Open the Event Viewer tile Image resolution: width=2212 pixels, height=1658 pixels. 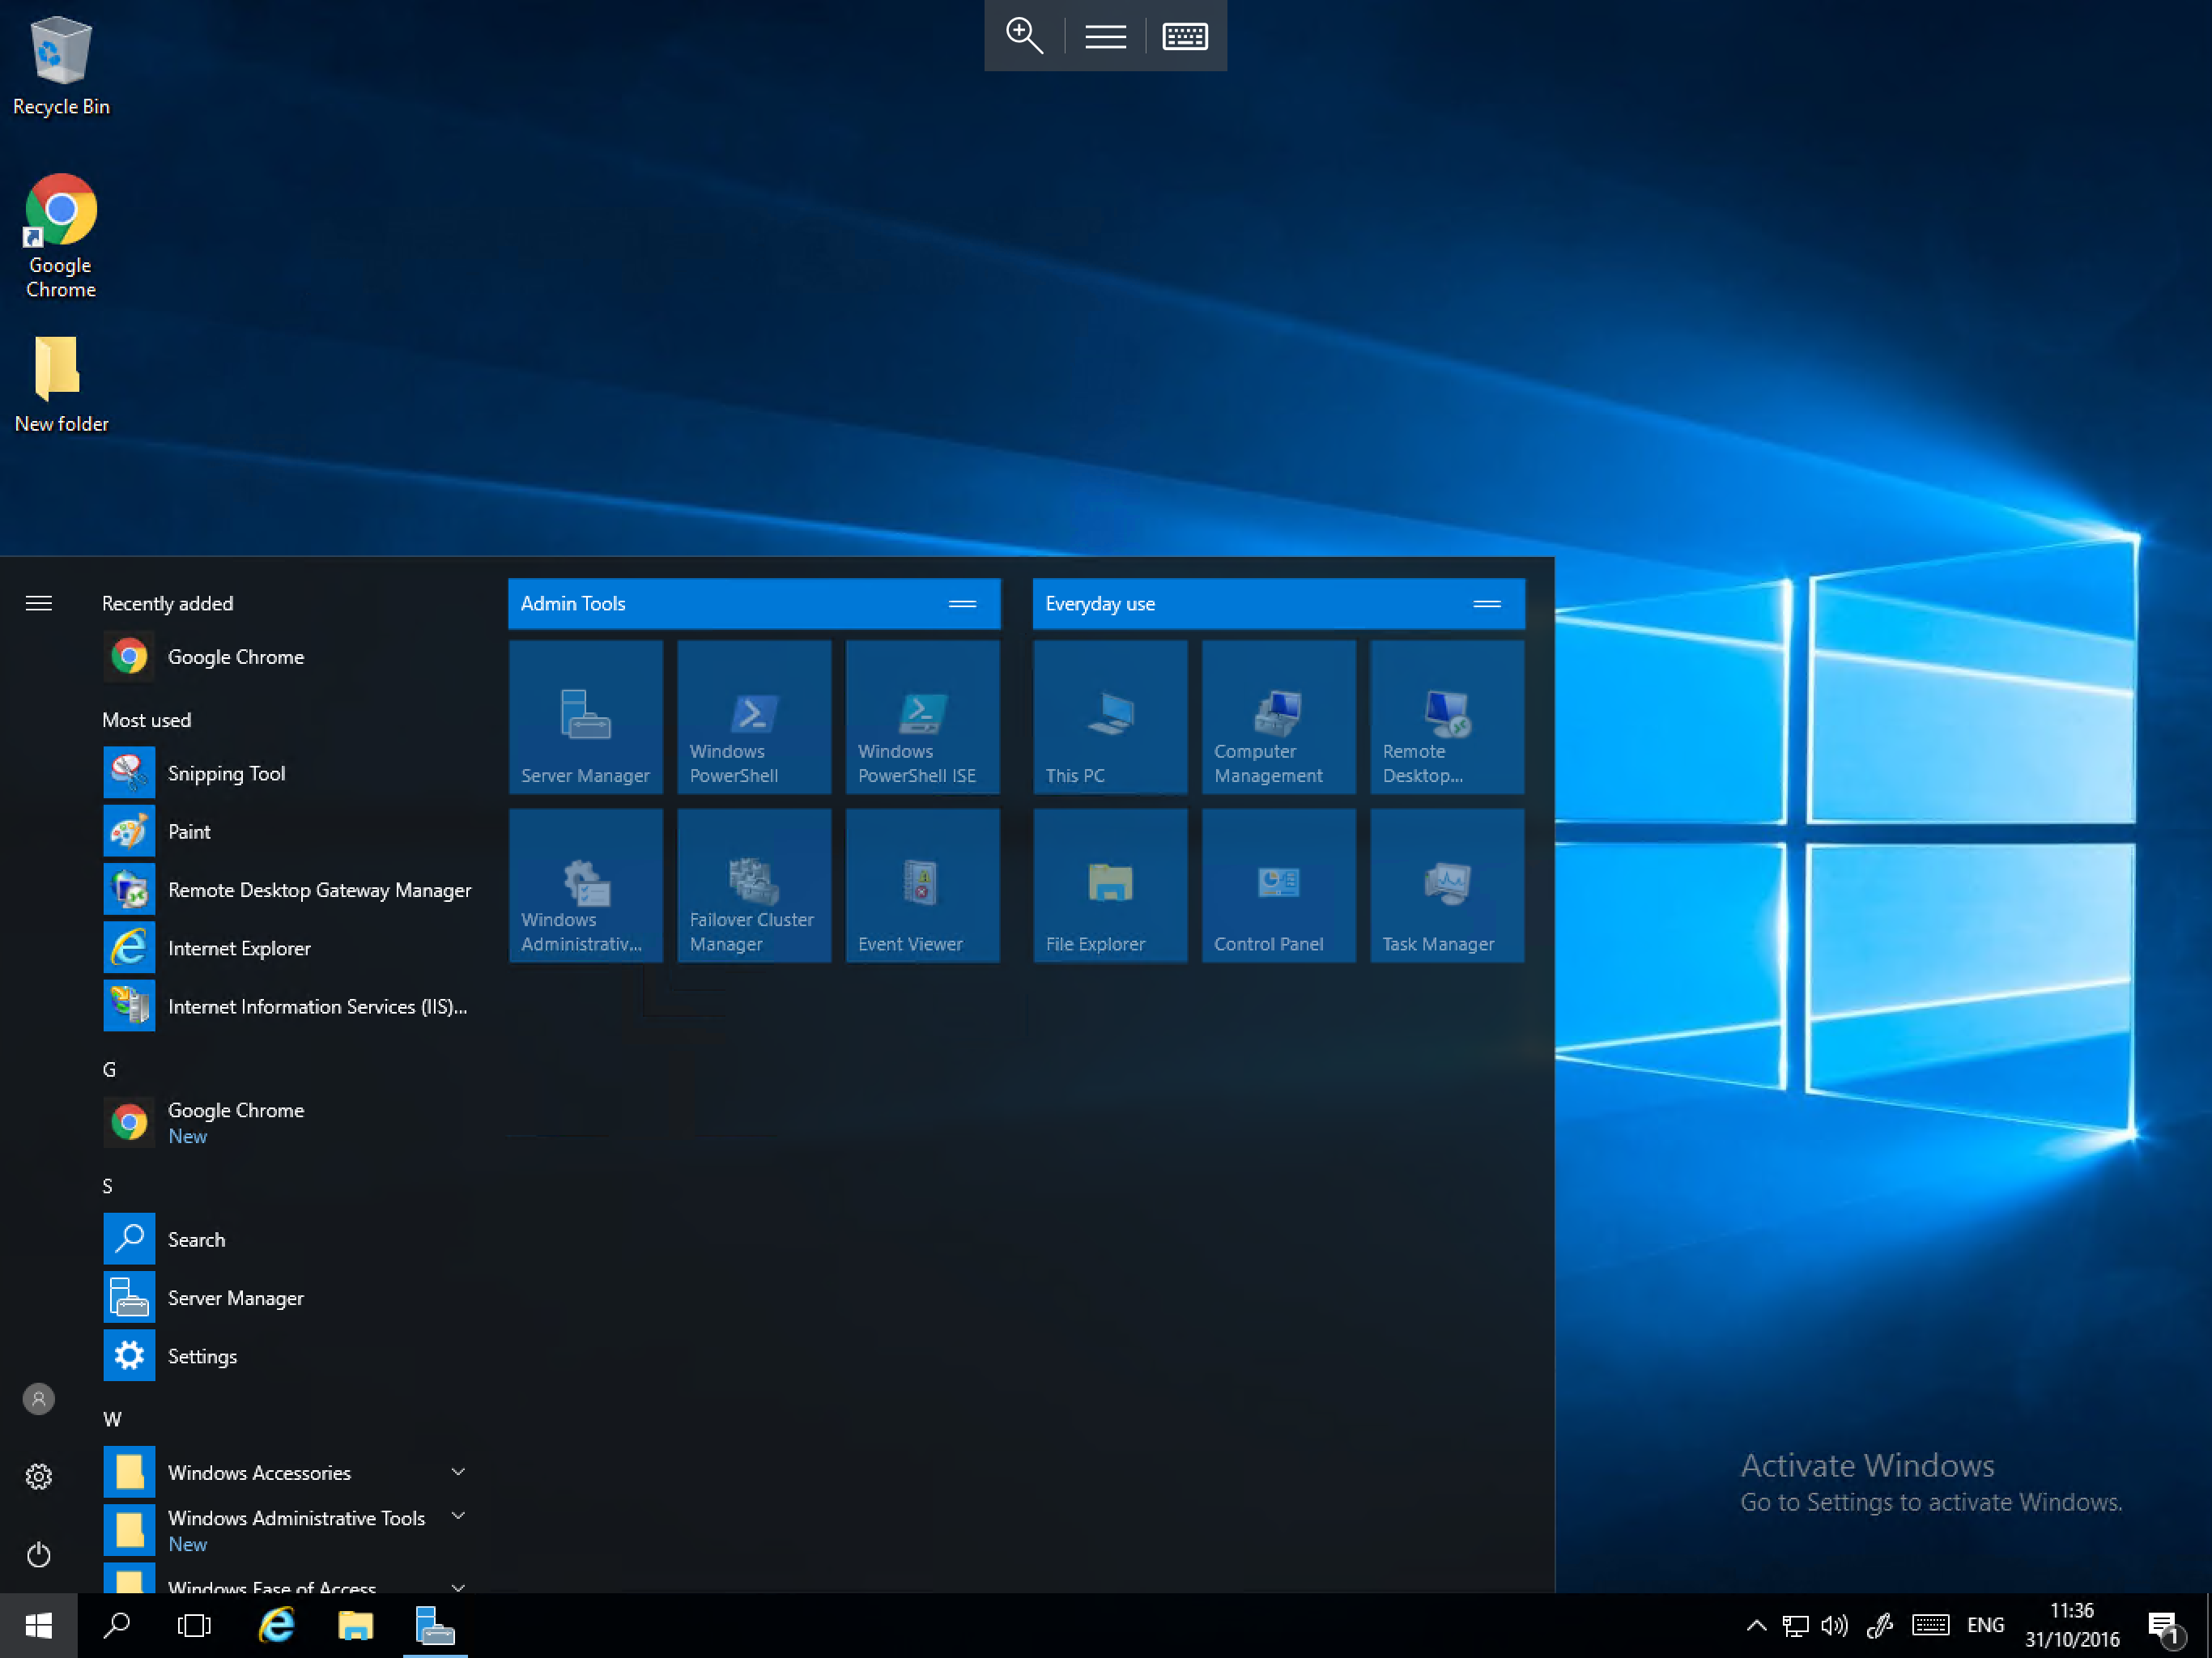(922, 886)
